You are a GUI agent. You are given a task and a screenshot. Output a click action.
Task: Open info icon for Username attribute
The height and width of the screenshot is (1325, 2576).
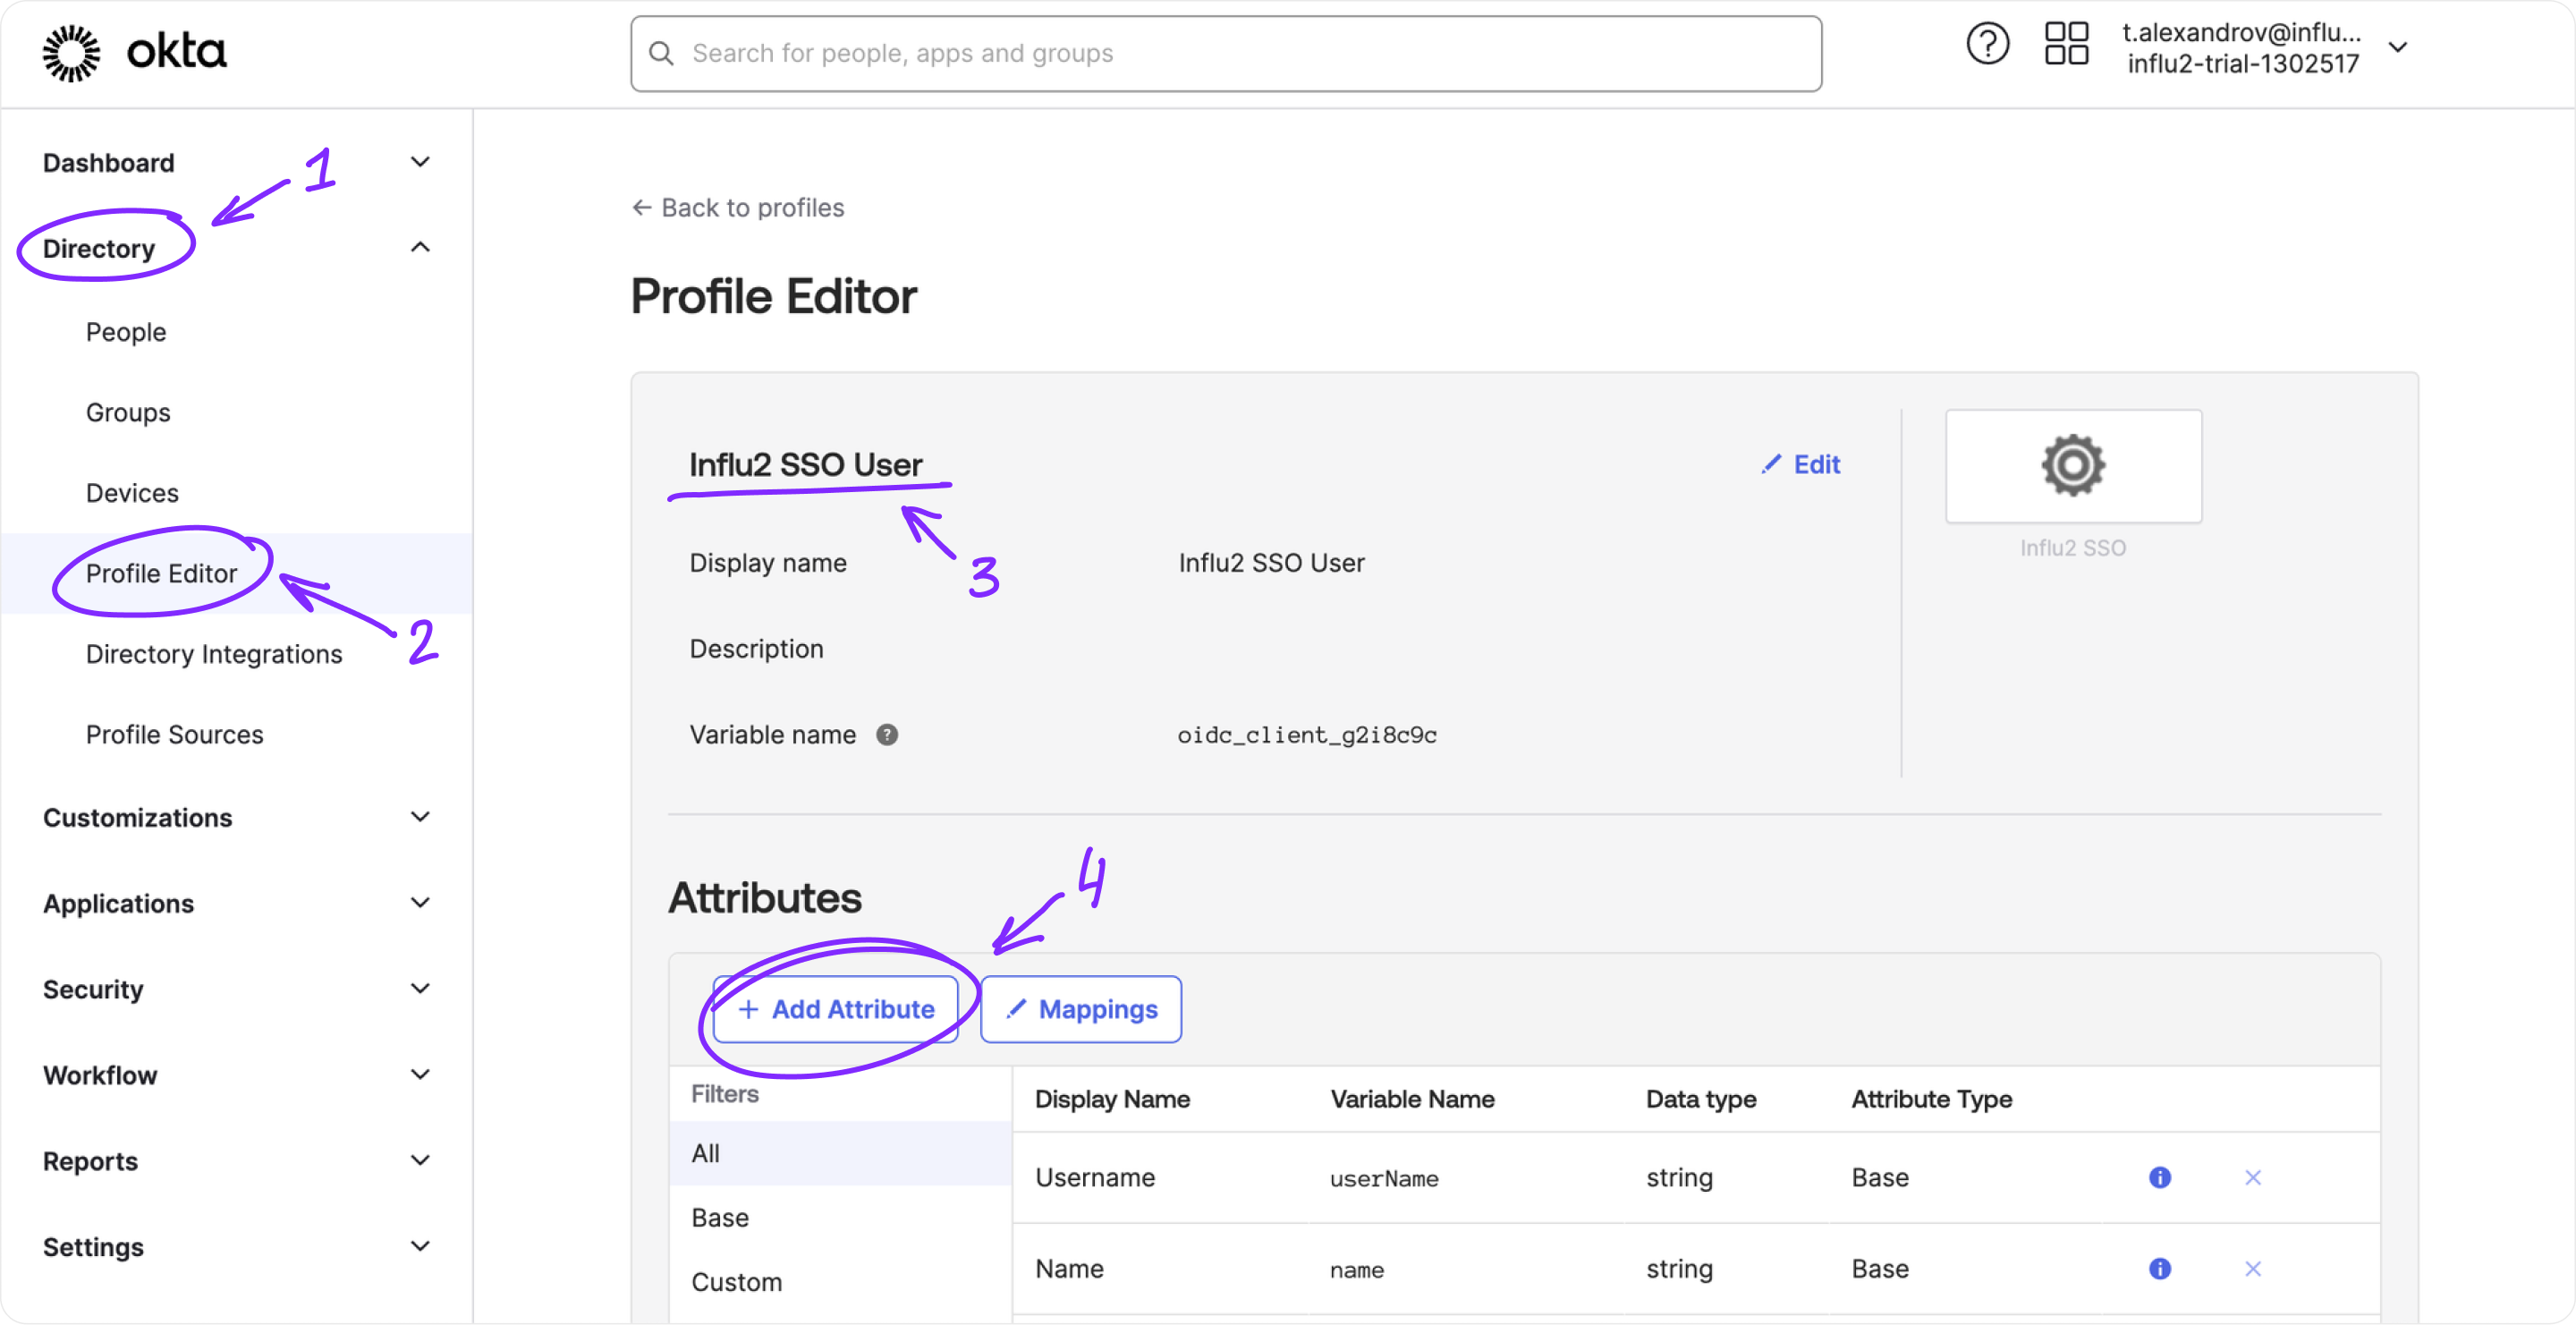click(x=2159, y=1178)
